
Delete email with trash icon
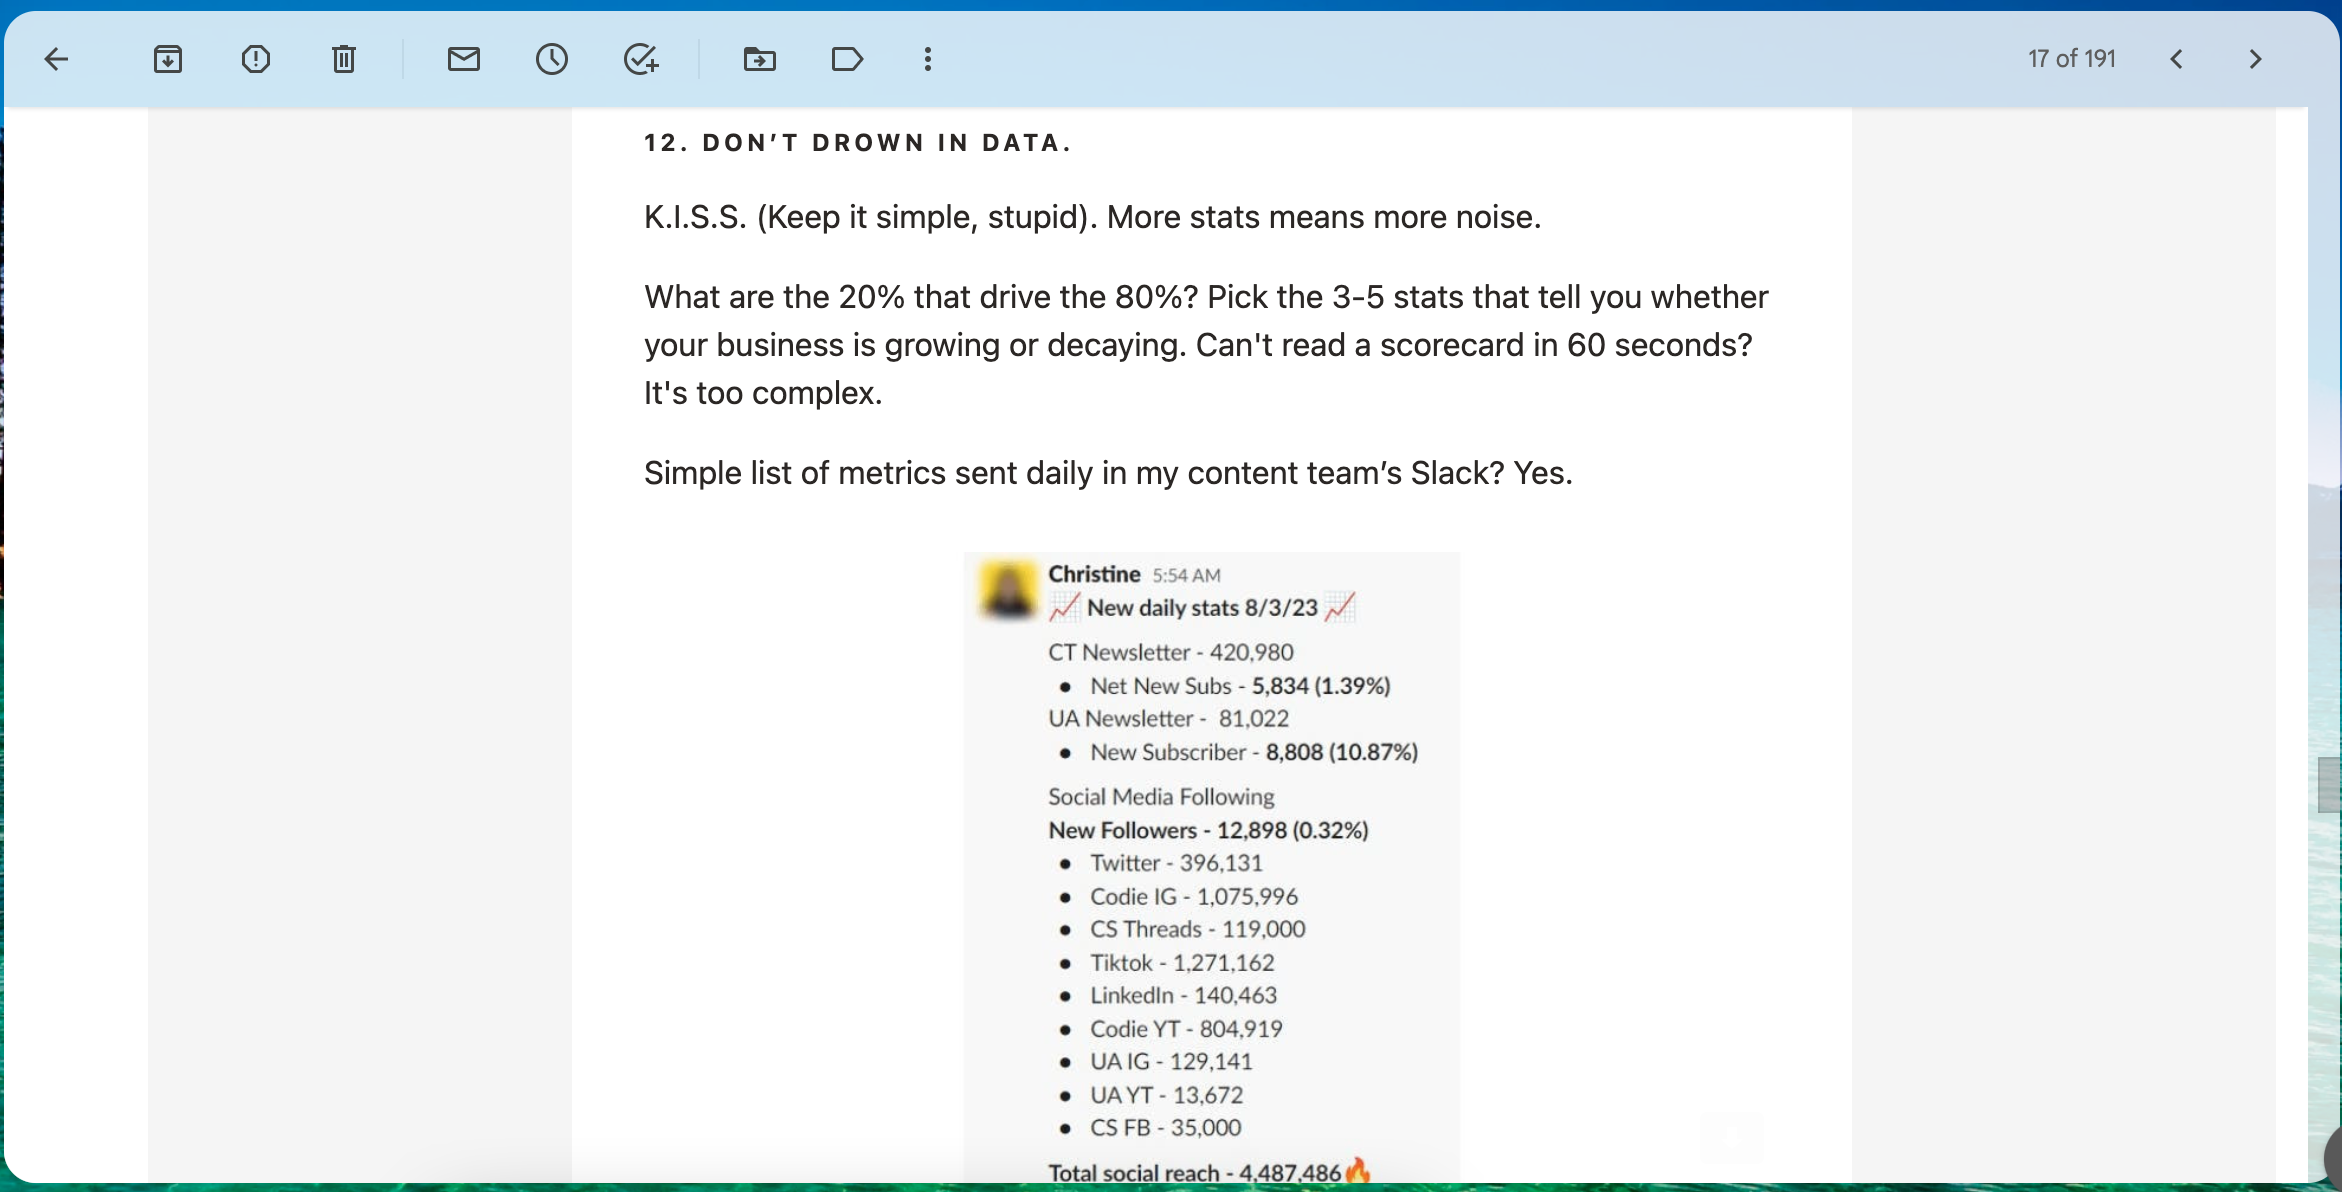click(x=344, y=59)
